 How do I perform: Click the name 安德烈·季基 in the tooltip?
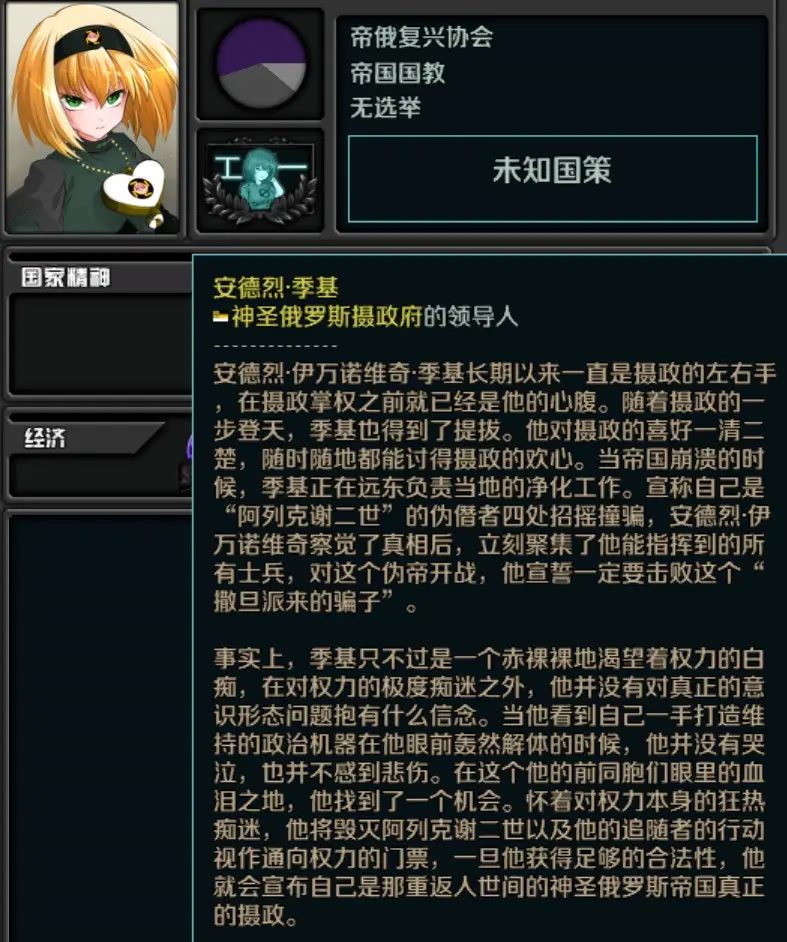tap(276, 288)
